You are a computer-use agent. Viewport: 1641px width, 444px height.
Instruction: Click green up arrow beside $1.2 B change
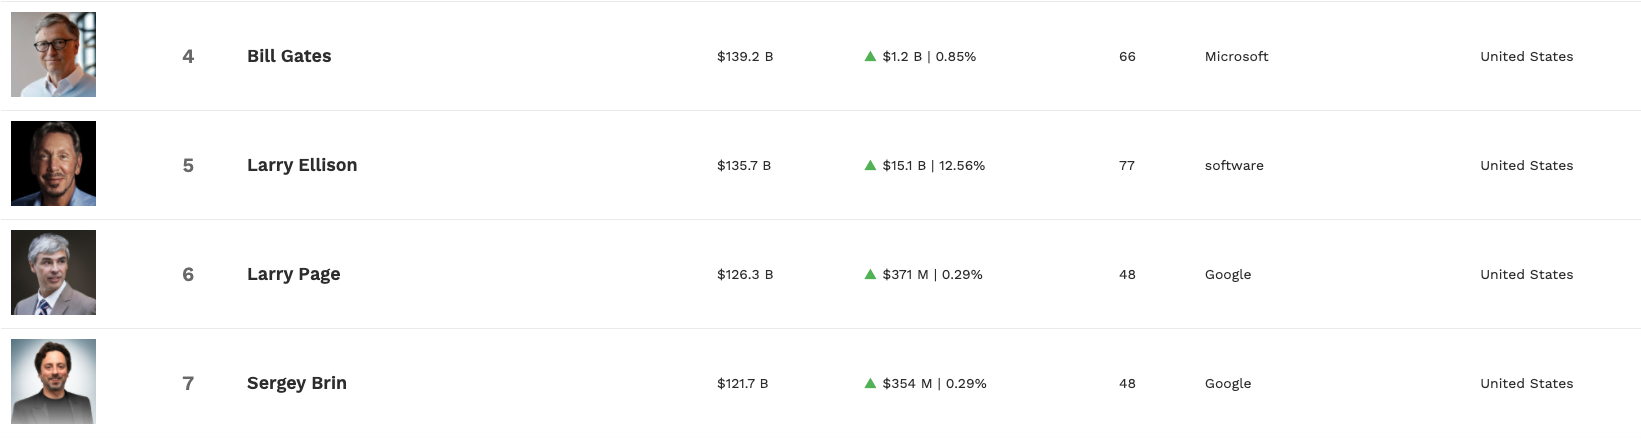870,56
